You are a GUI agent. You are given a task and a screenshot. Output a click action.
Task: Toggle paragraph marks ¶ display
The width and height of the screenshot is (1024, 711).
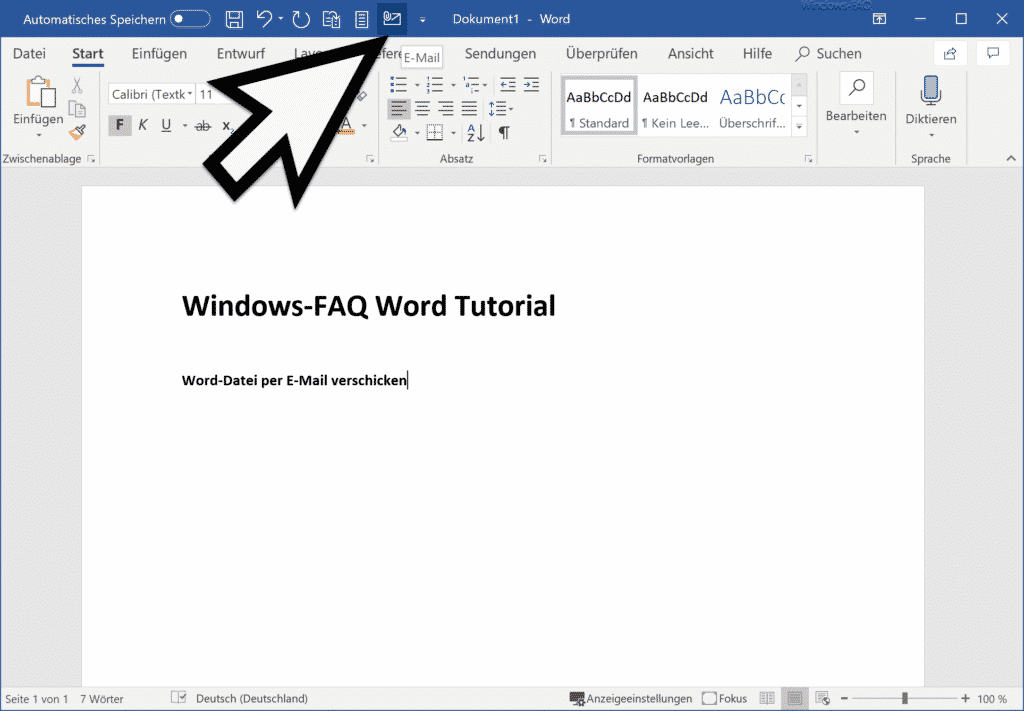pyautogui.click(x=504, y=133)
